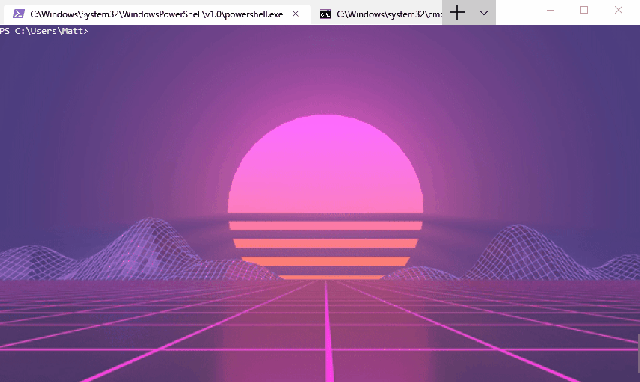Open a new tab with the plus button
This screenshot has height=382, width=640.
pyautogui.click(x=457, y=13)
